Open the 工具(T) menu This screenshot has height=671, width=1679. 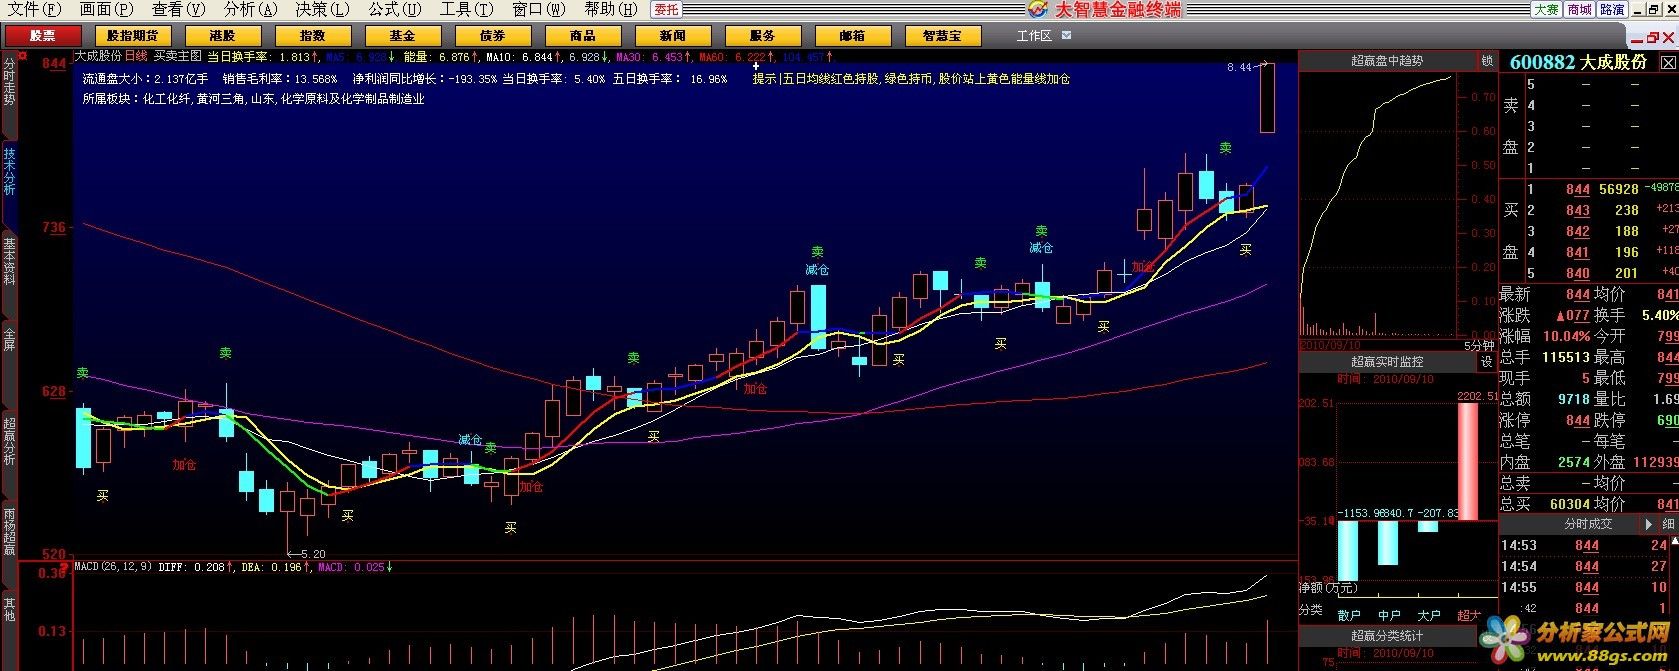click(466, 9)
